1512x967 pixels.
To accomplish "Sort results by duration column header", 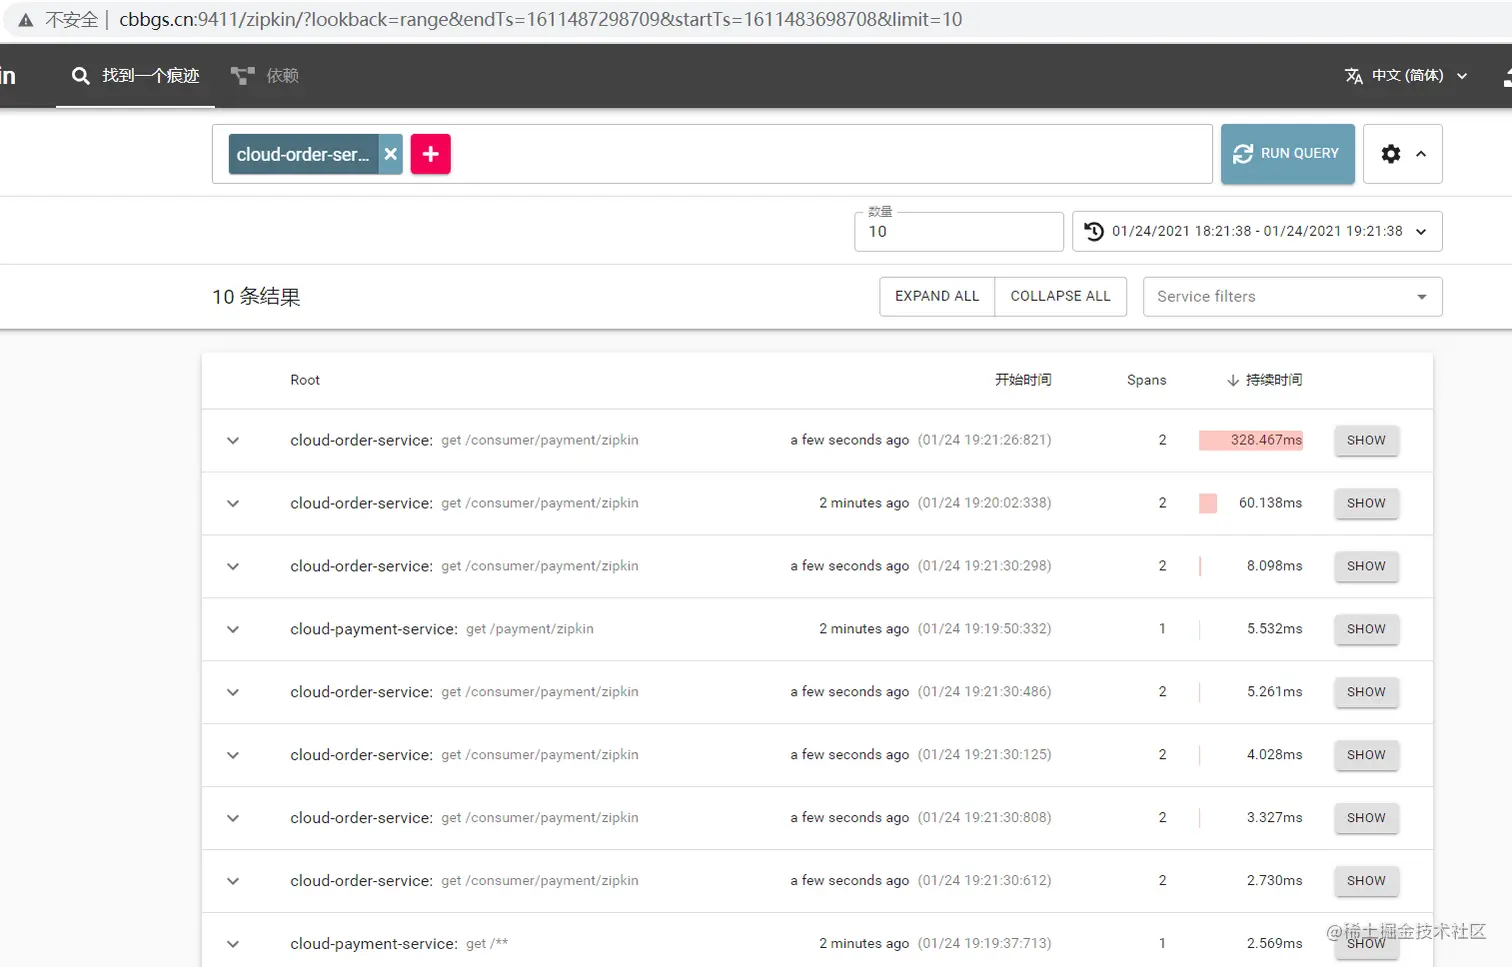I will (x=1265, y=380).
